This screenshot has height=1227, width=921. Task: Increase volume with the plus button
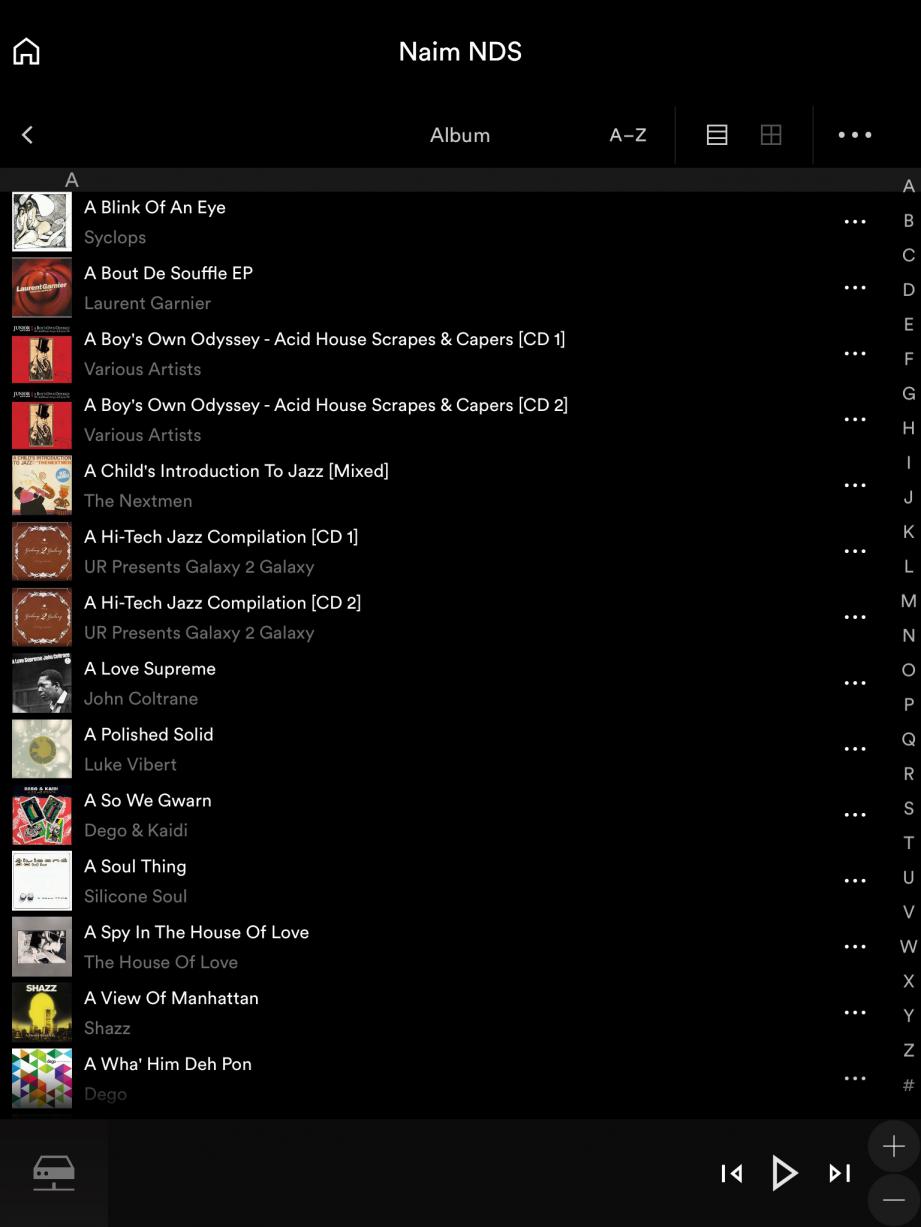click(x=894, y=1146)
